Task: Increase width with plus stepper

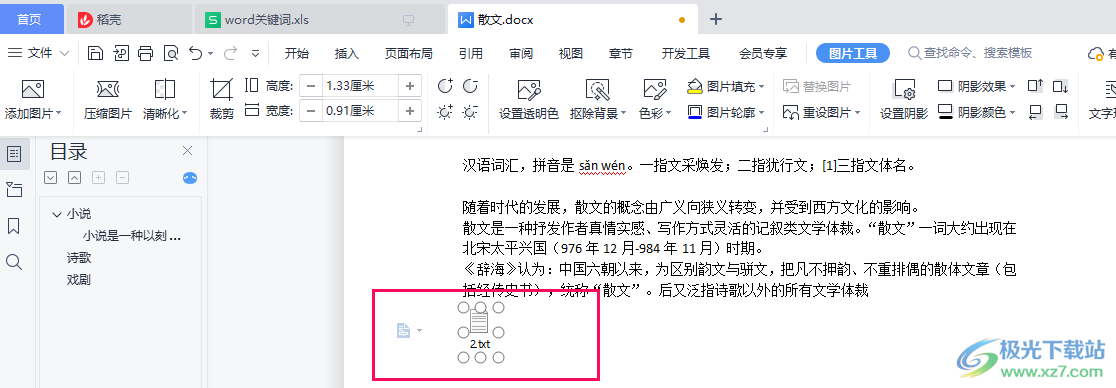Action: click(x=410, y=111)
